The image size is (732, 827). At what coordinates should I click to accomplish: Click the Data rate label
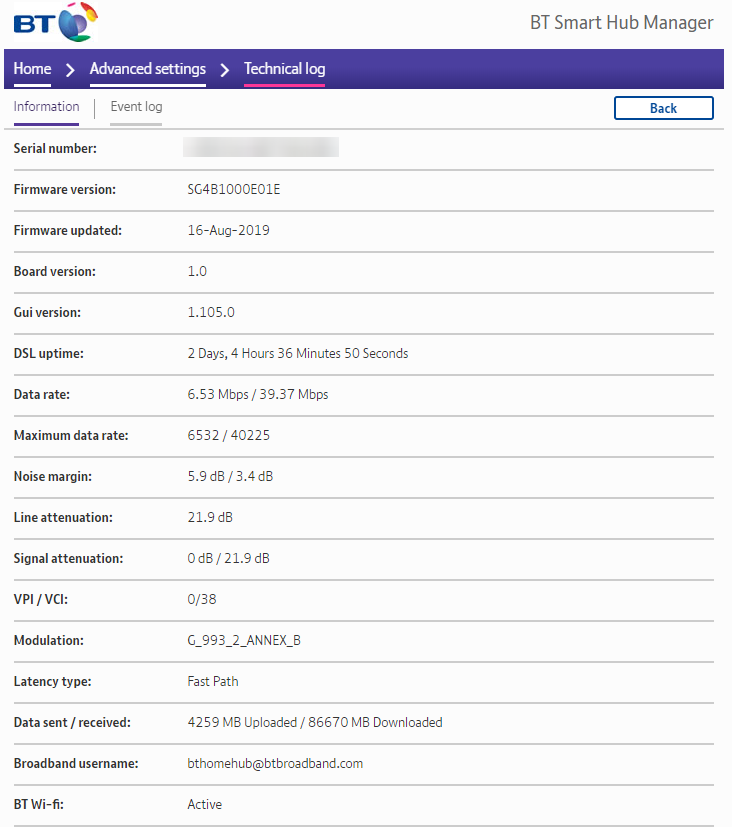[42, 395]
